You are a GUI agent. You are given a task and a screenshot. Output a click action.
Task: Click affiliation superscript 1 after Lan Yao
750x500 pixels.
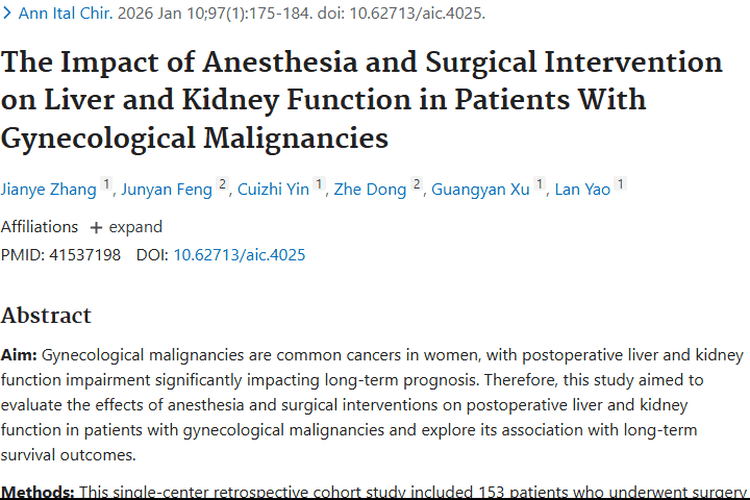[621, 185]
